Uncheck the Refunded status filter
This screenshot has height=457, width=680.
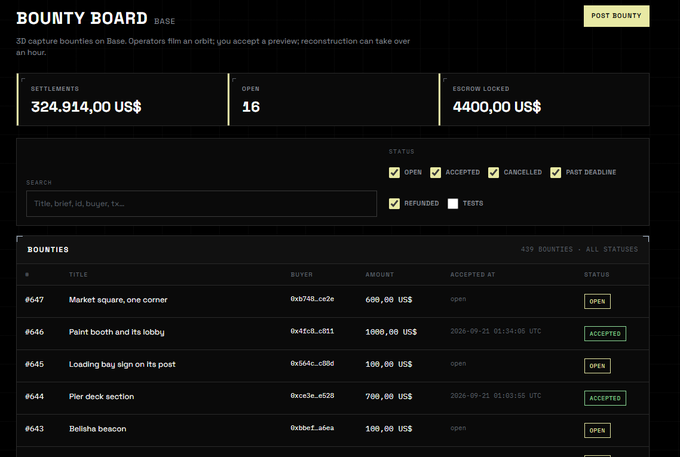pos(394,204)
